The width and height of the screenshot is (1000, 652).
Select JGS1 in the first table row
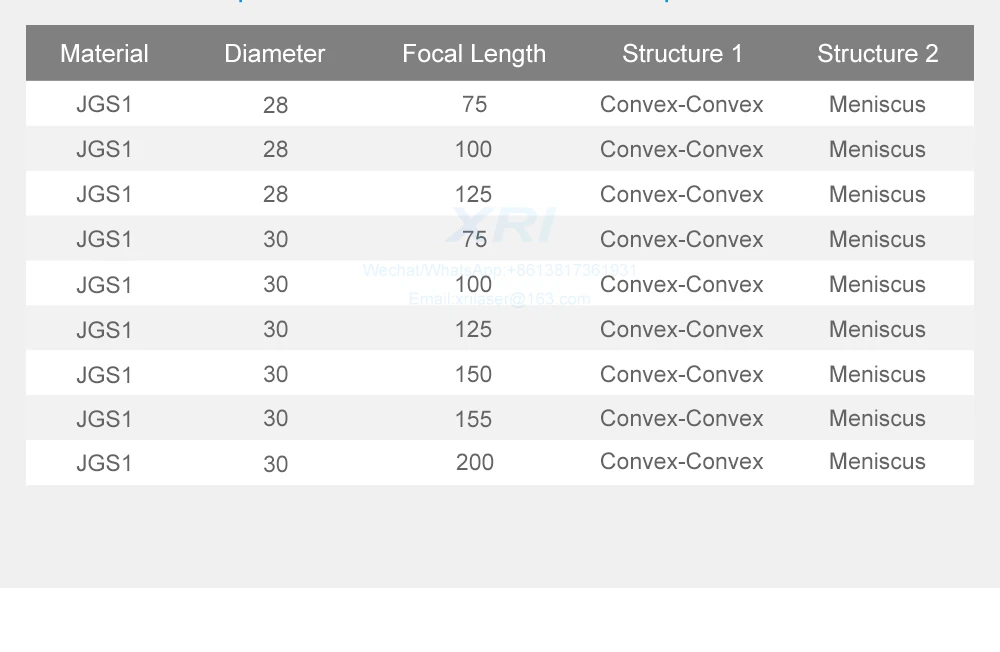click(104, 104)
